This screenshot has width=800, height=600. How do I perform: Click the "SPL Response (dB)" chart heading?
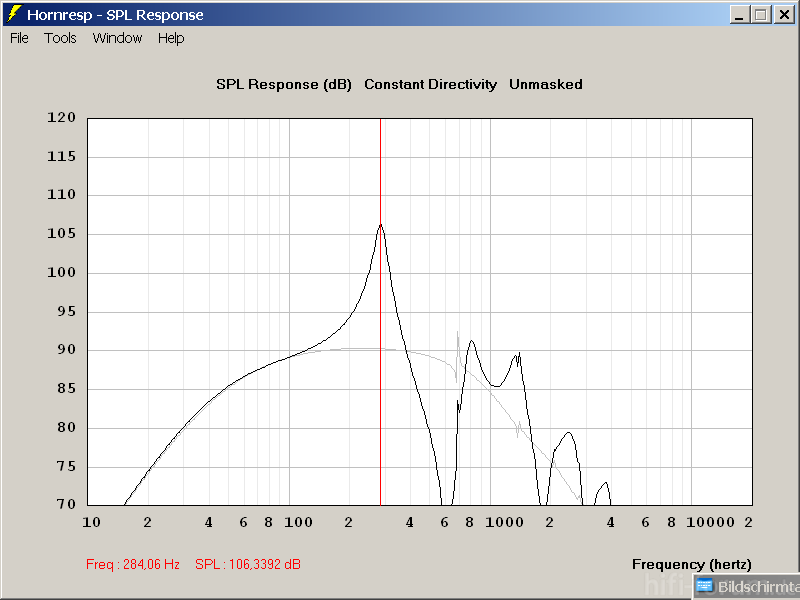[284, 85]
